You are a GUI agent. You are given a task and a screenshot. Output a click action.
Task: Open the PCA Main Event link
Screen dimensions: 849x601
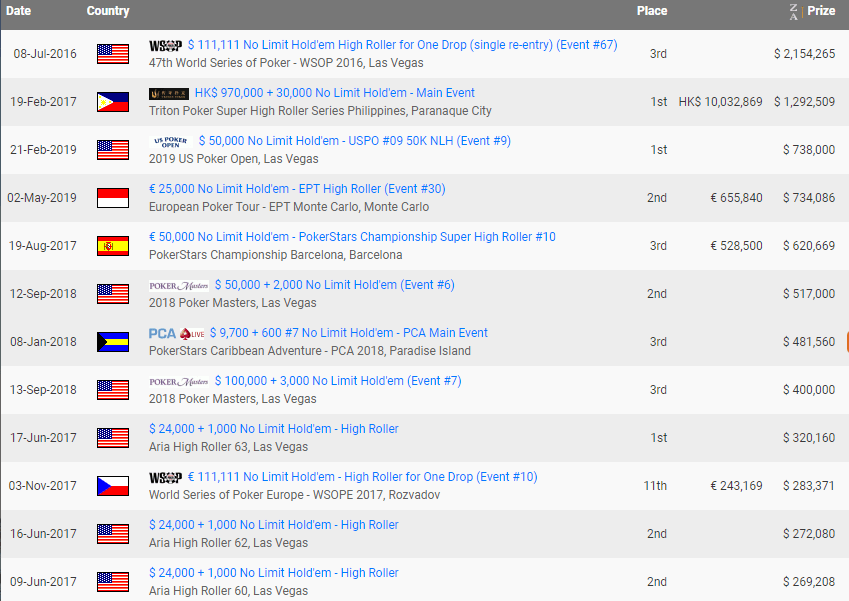click(348, 333)
